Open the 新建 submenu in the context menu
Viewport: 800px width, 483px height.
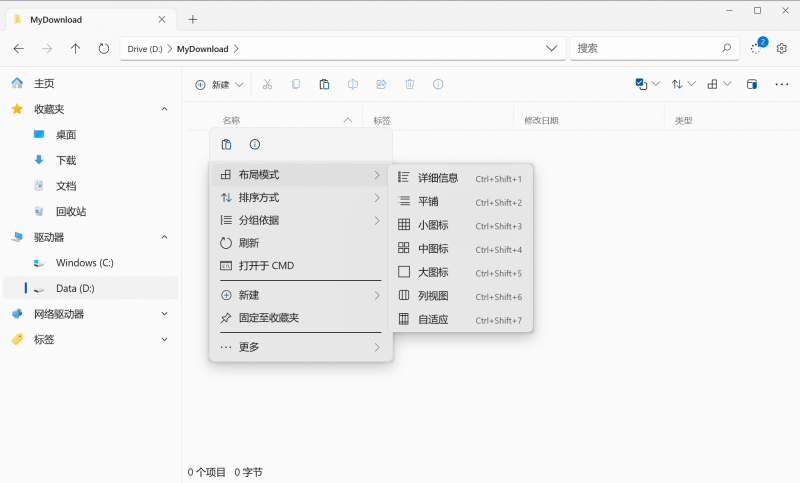pyautogui.click(x=301, y=295)
